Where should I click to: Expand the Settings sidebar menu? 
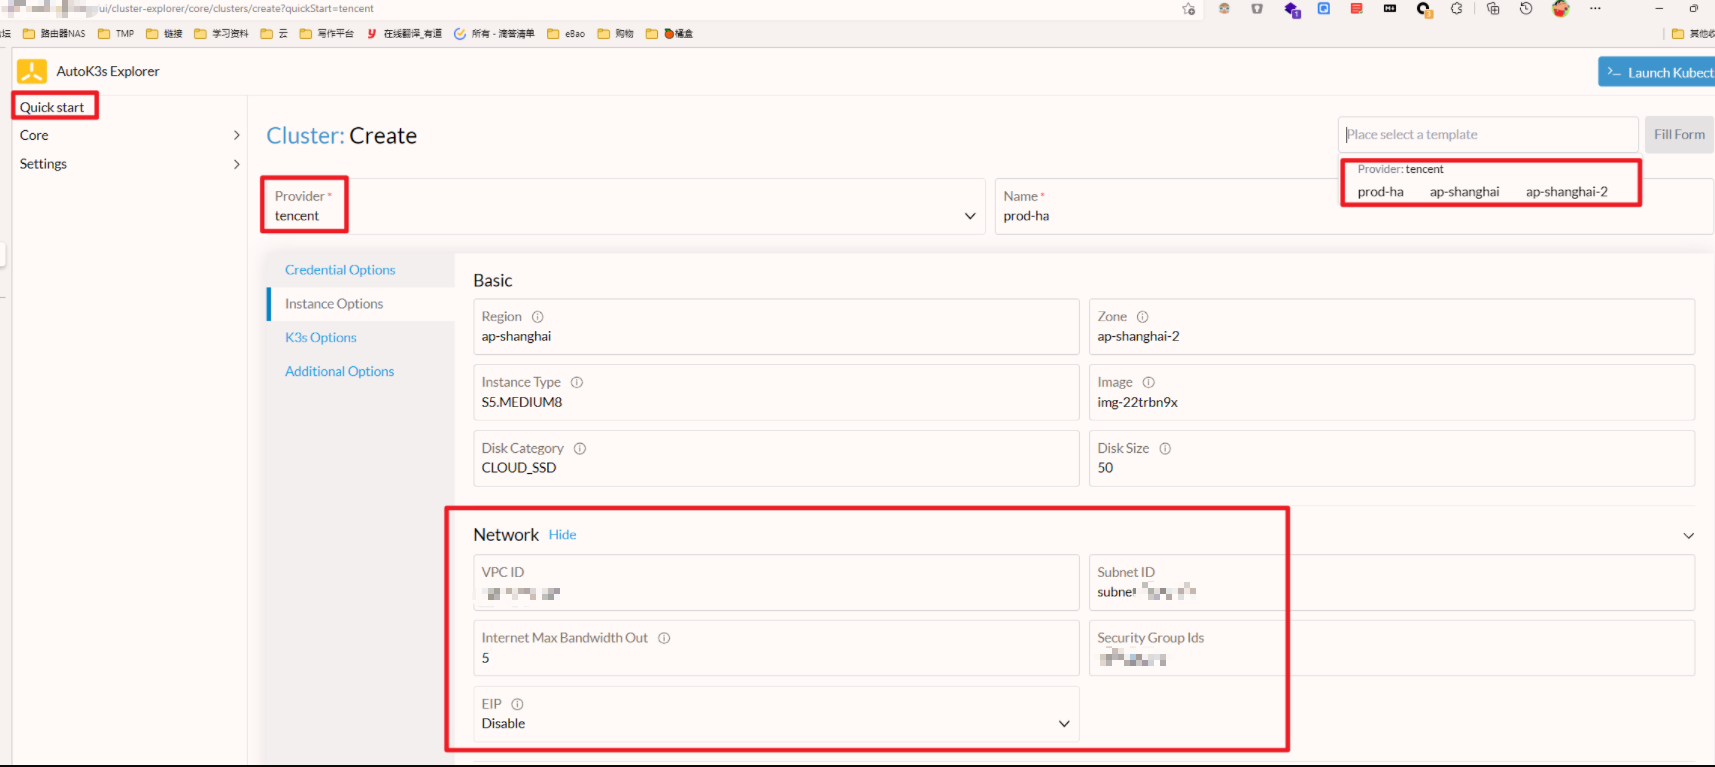pos(236,164)
